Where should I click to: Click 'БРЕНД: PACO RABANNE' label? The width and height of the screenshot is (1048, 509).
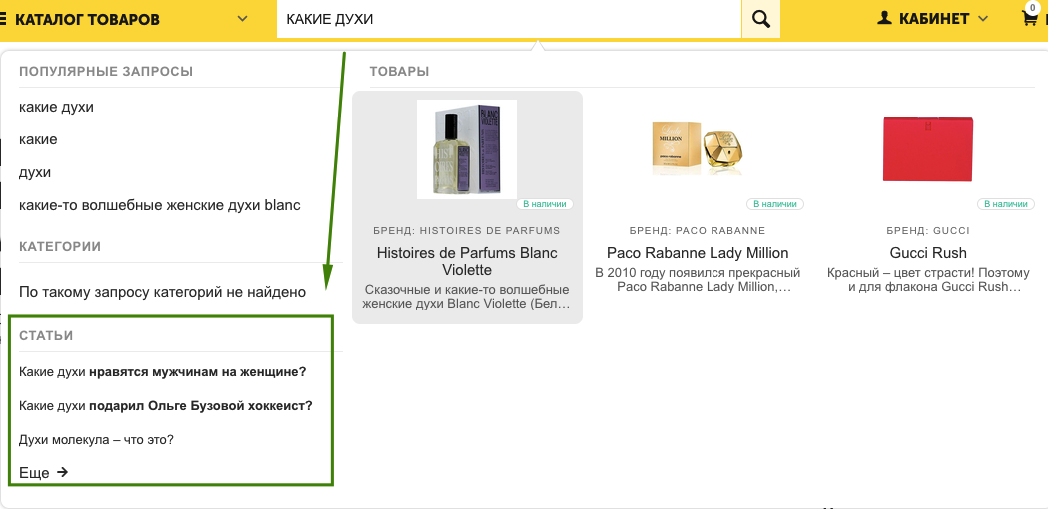[698, 230]
